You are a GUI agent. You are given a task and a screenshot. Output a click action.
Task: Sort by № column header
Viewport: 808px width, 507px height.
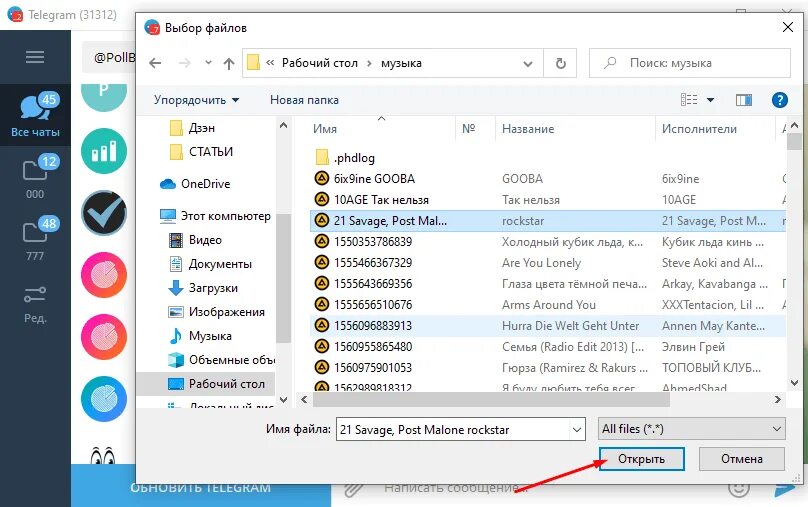point(468,129)
